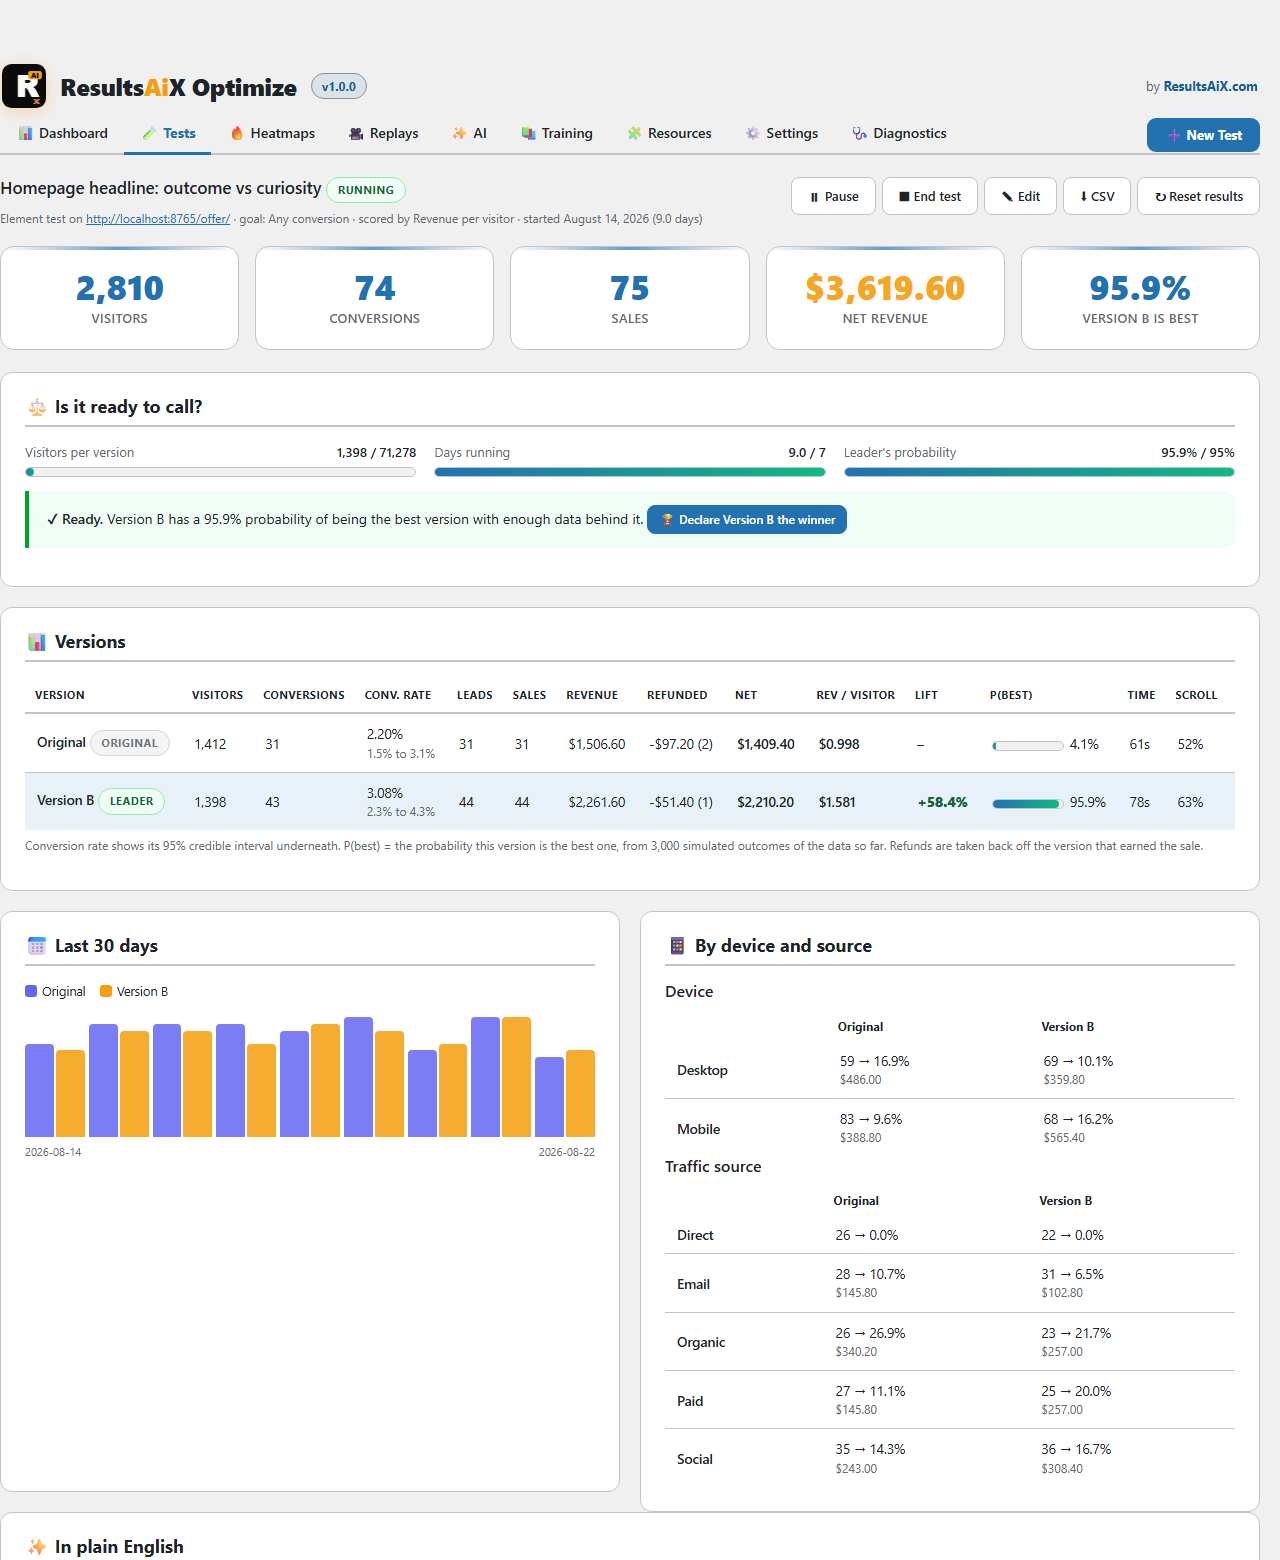Click the Resources puzzle icon
The width and height of the screenshot is (1280, 1560).
634,133
